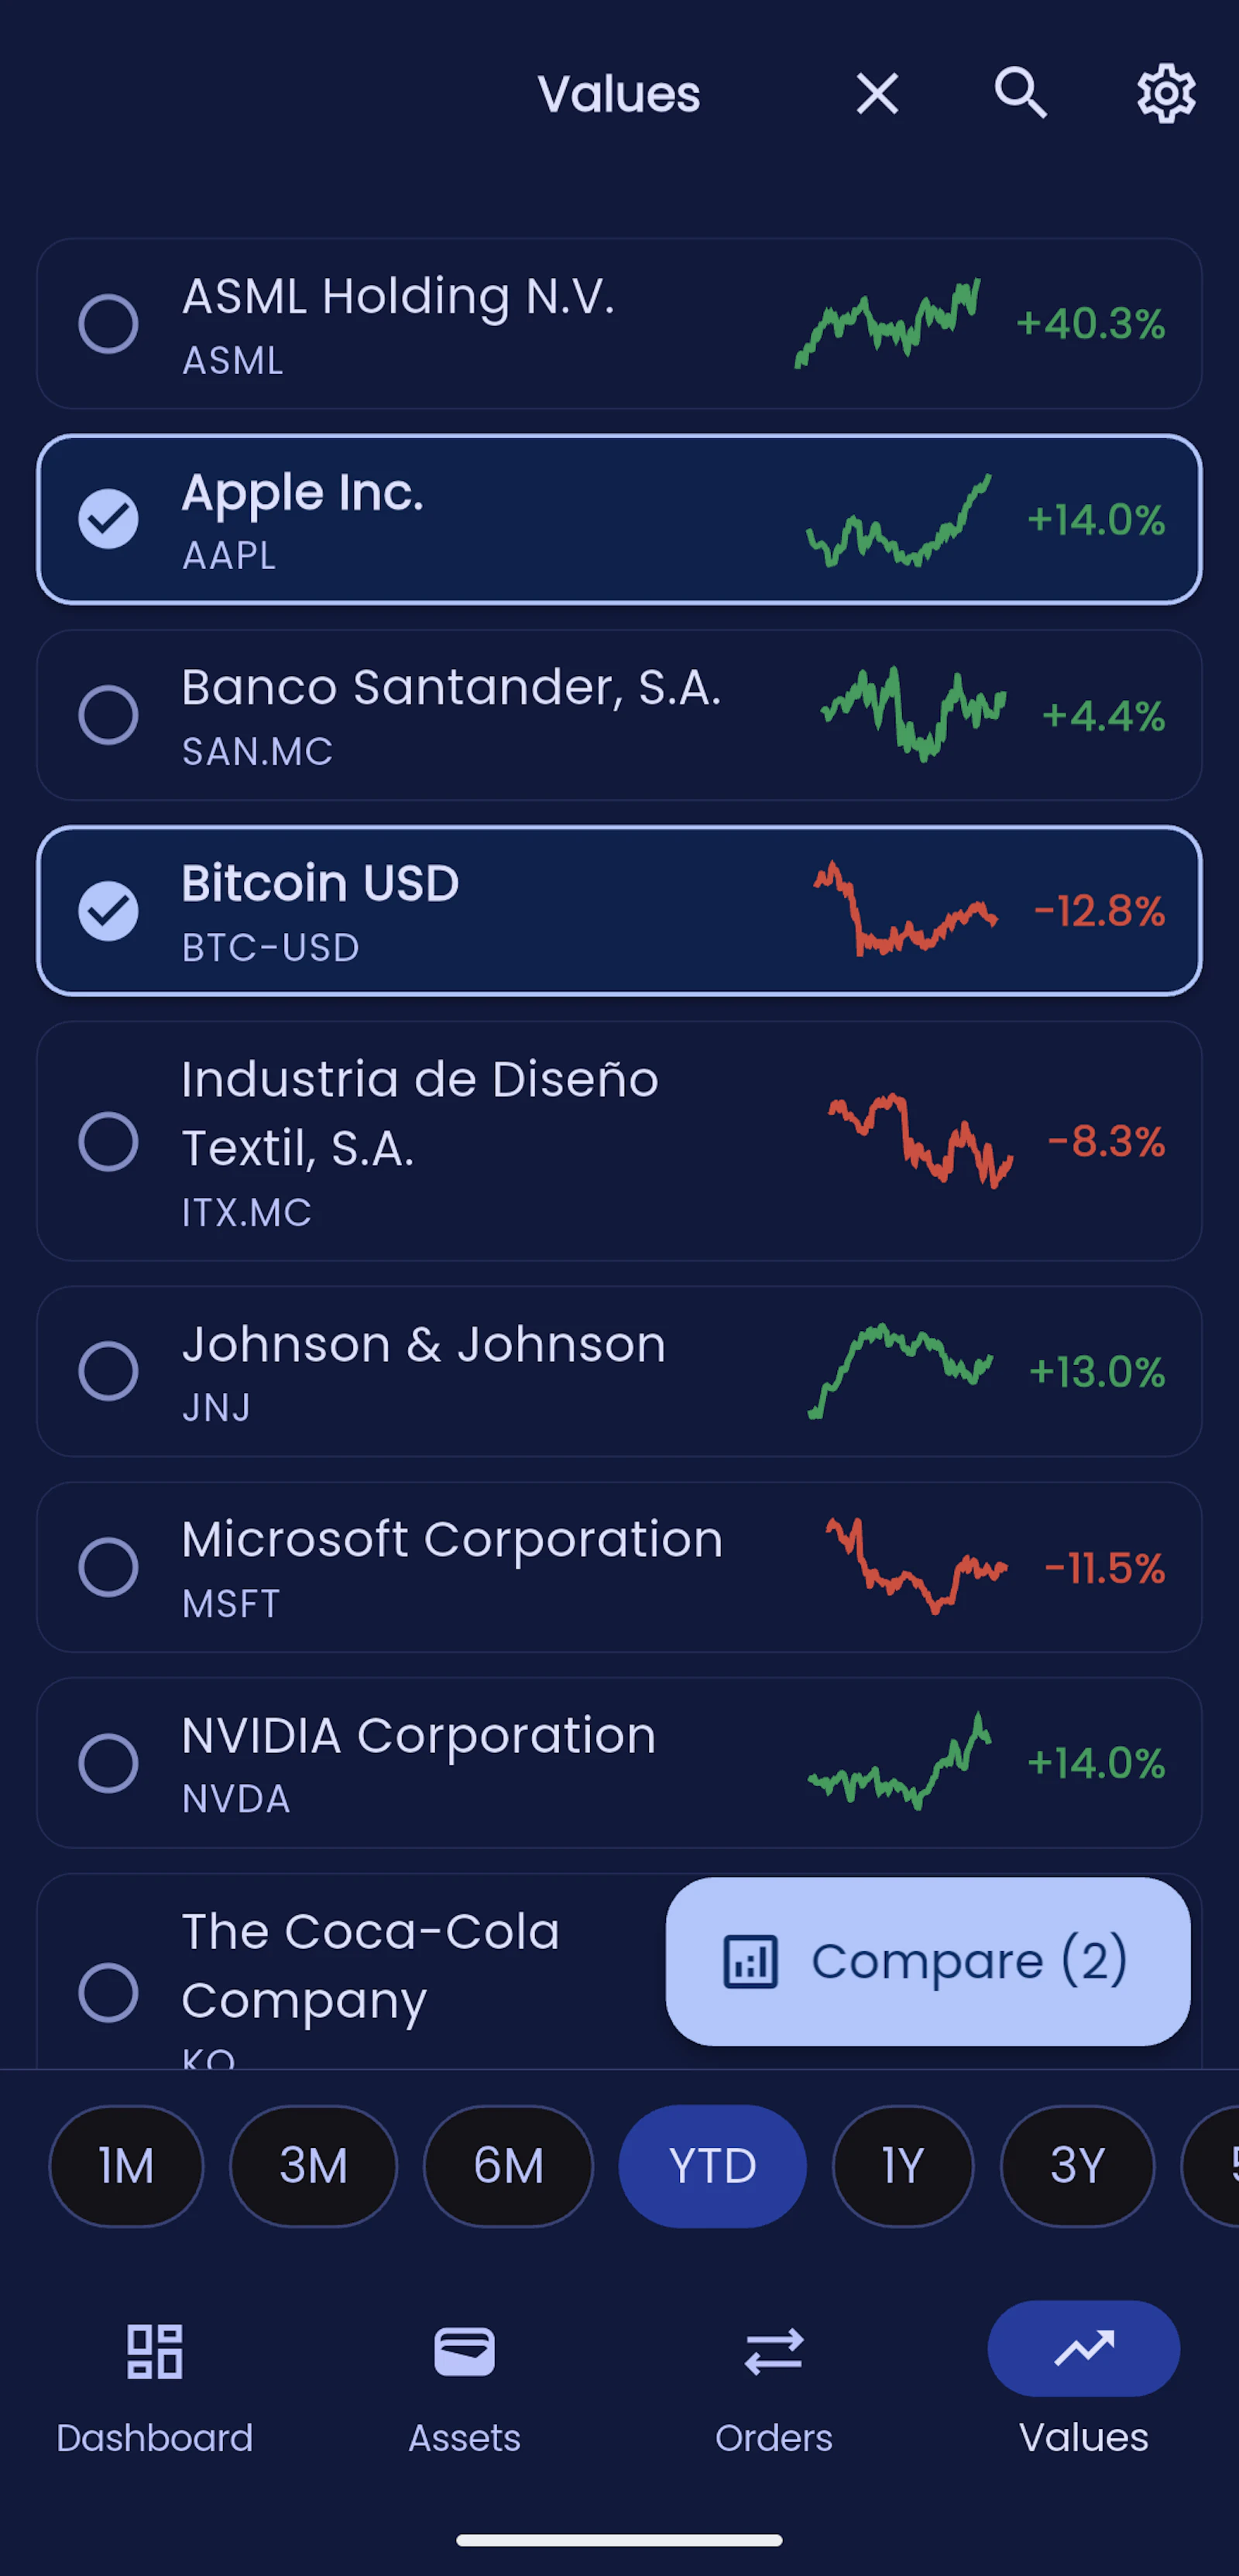Tap the Banco Santander +4.4% figure
The width and height of the screenshot is (1239, 2576).
coord(1103,716)
